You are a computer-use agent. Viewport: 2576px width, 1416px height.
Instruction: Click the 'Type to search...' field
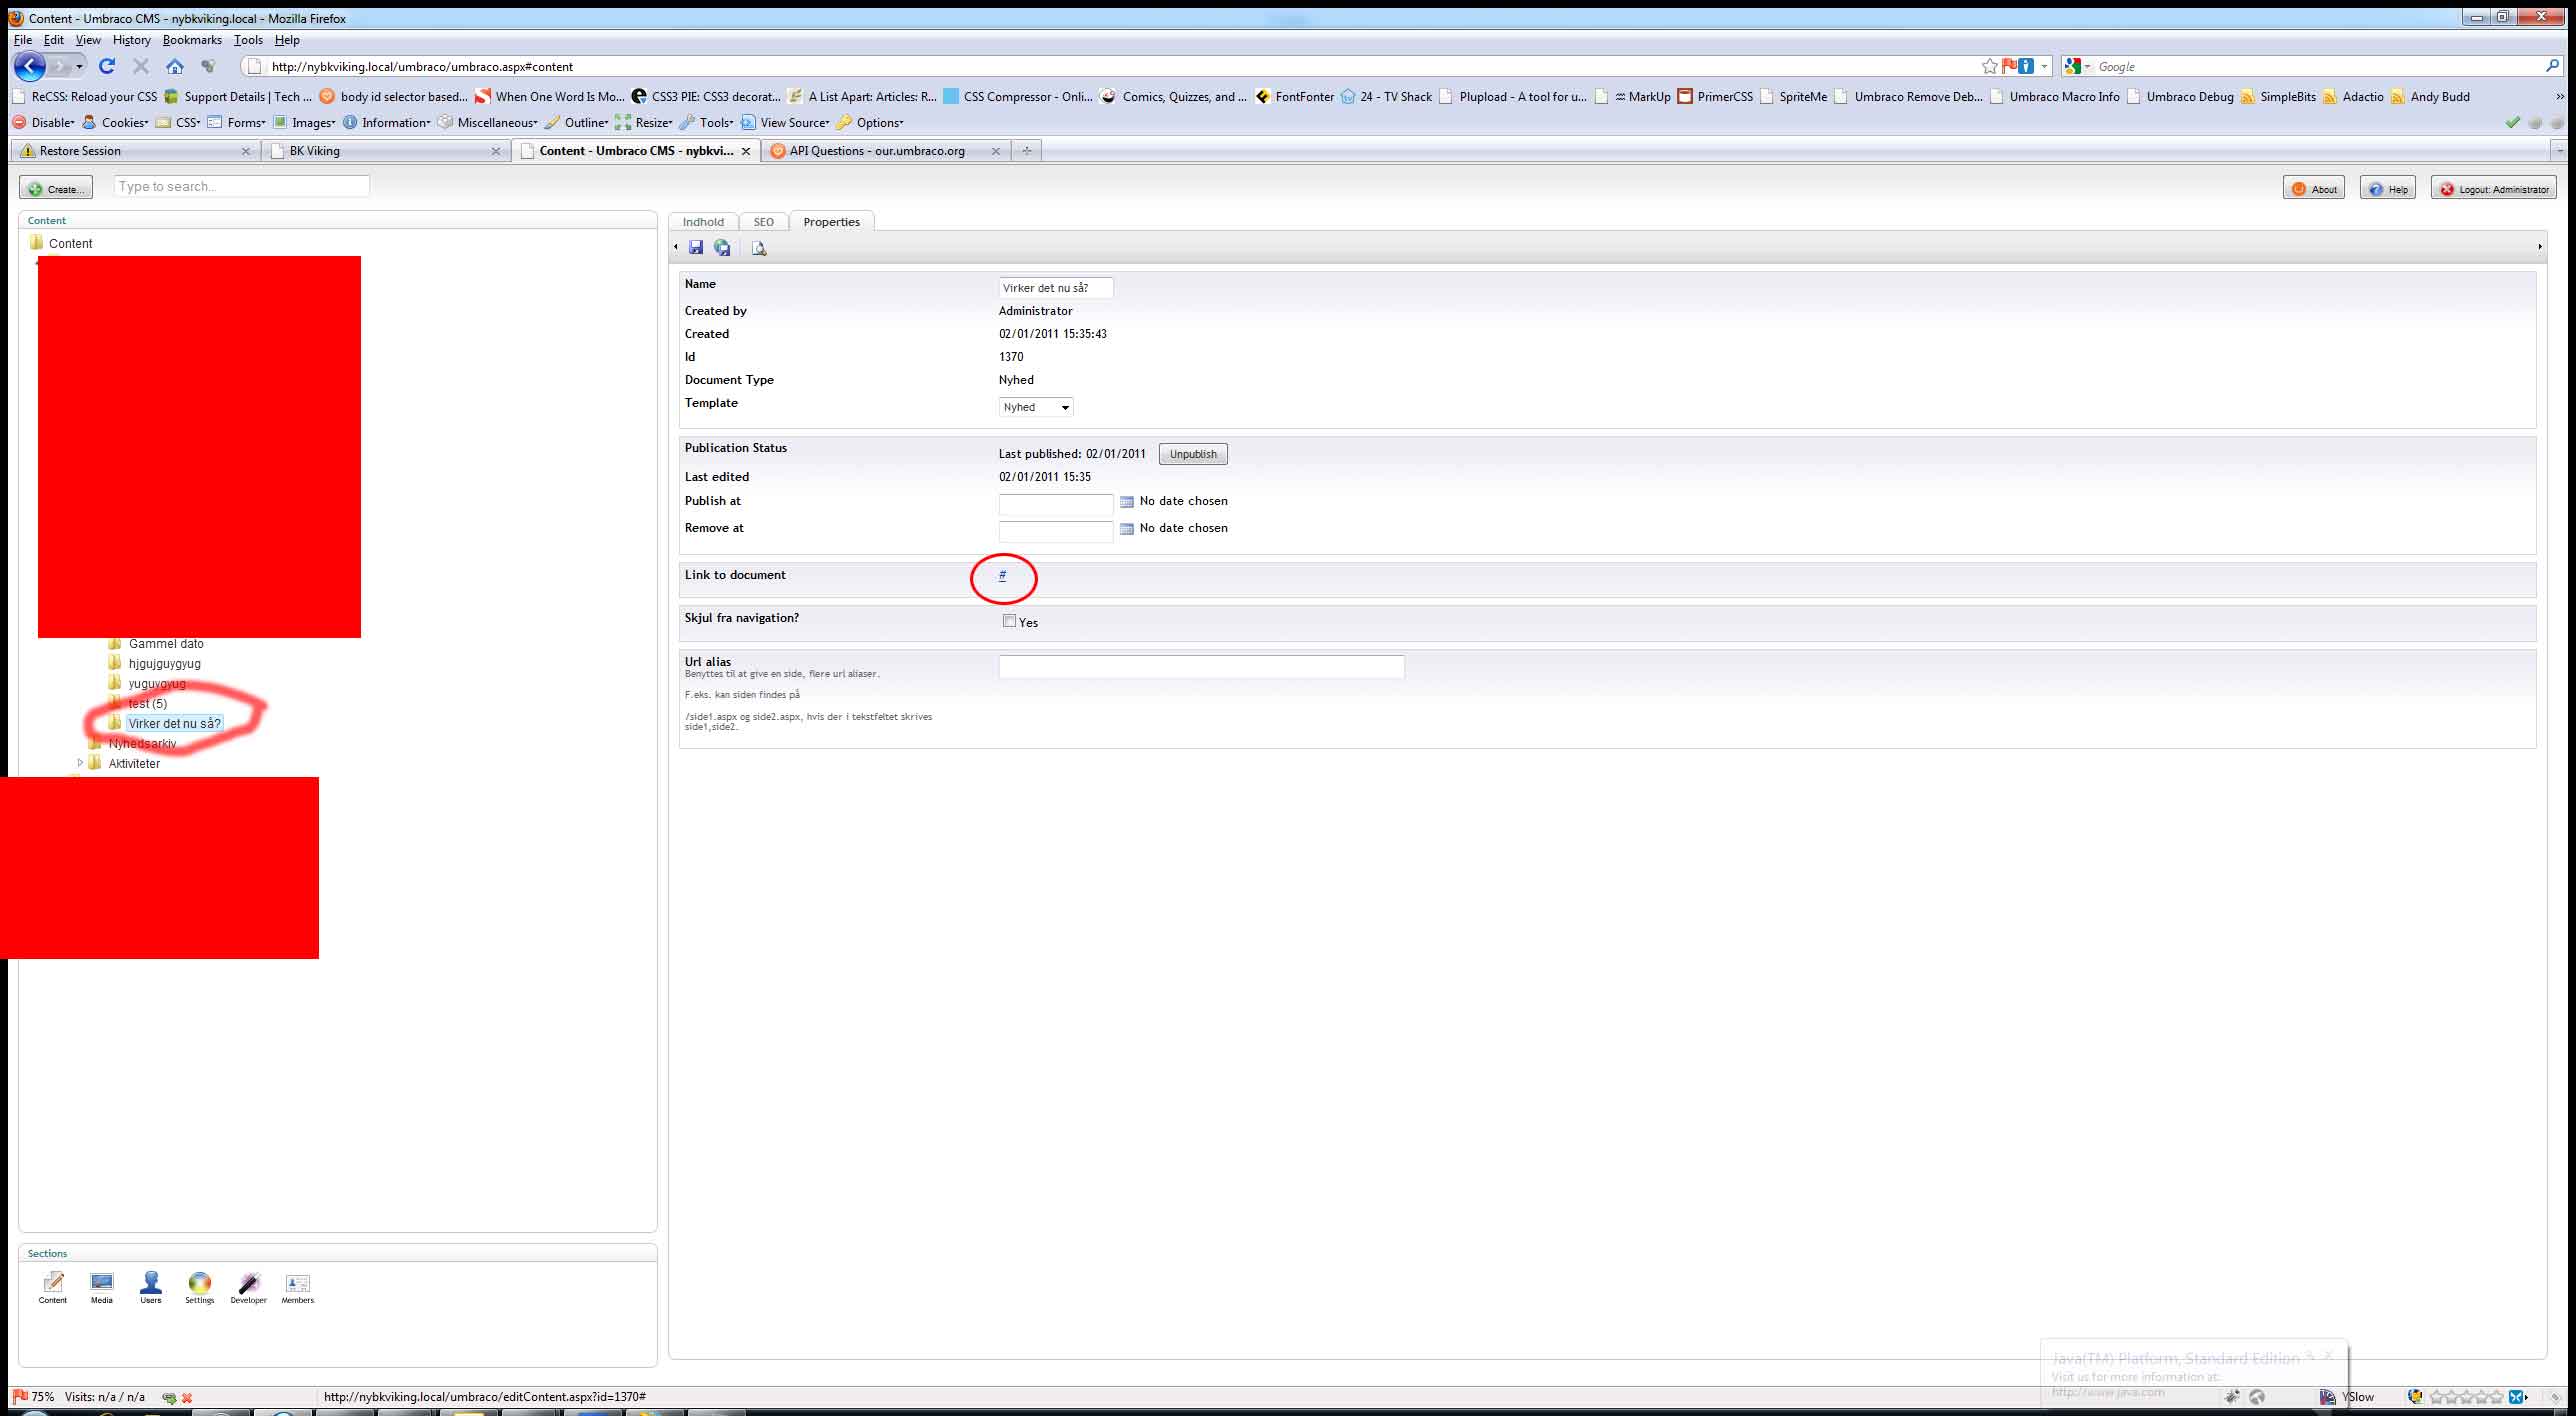pyautogui.click(x=241, y=186)
